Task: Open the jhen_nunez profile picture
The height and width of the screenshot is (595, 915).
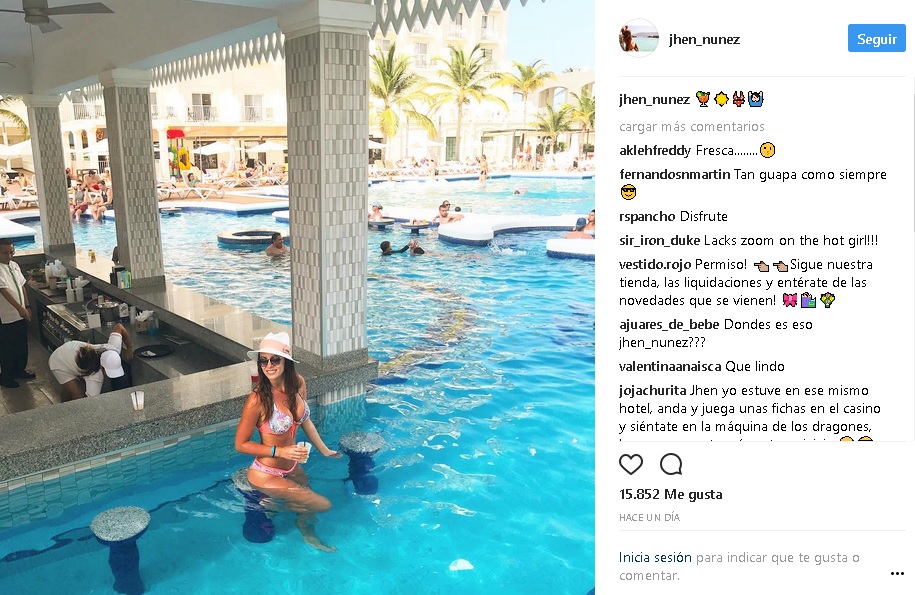Action: 638,38
